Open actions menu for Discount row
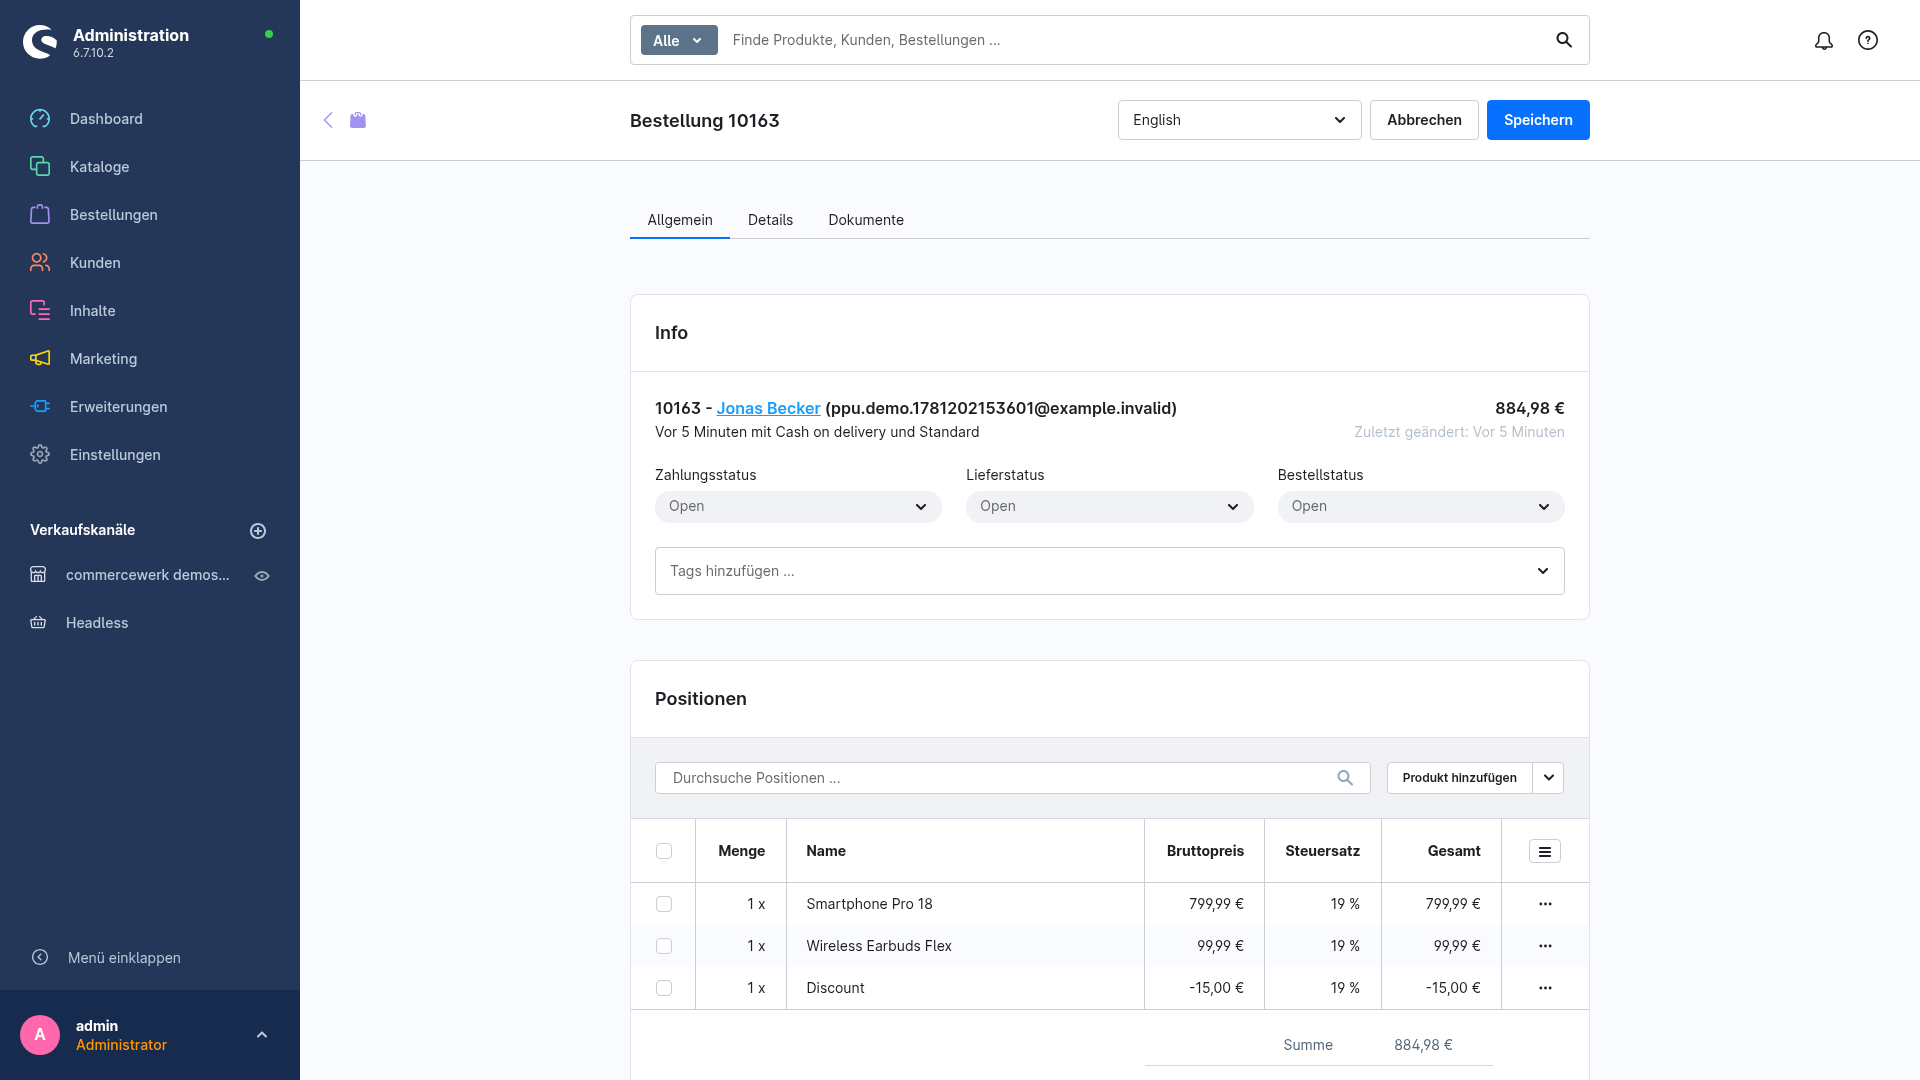Screen dimensions: 1920x1080 pyautogui.click(x=1545, y=988)
